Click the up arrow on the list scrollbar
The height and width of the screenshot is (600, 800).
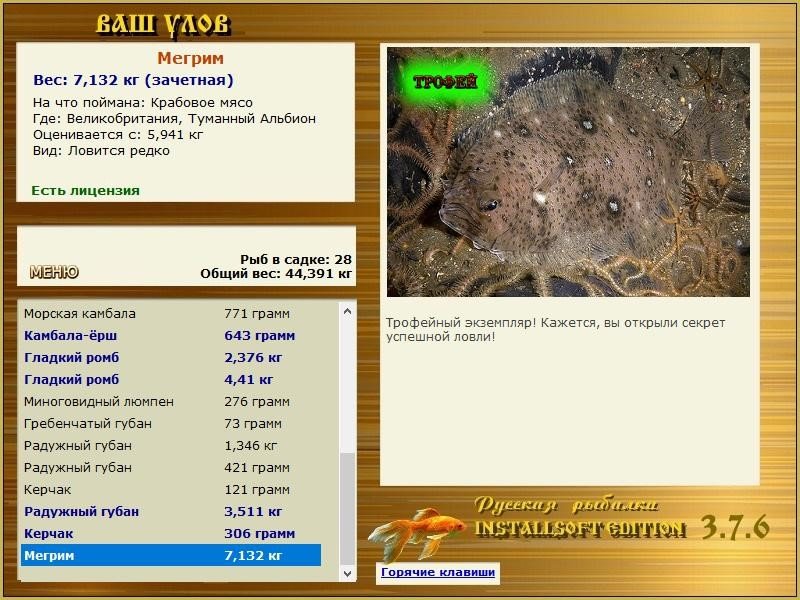(347, 311)
